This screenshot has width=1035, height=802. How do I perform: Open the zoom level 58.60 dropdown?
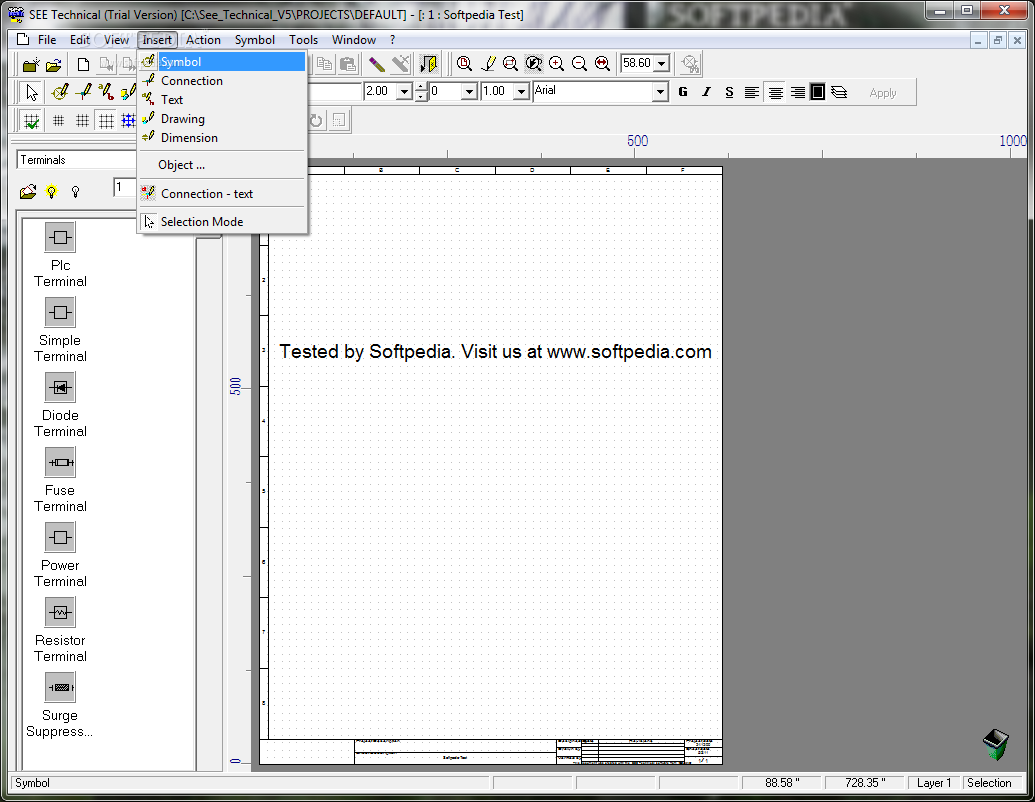pos(662,64)
